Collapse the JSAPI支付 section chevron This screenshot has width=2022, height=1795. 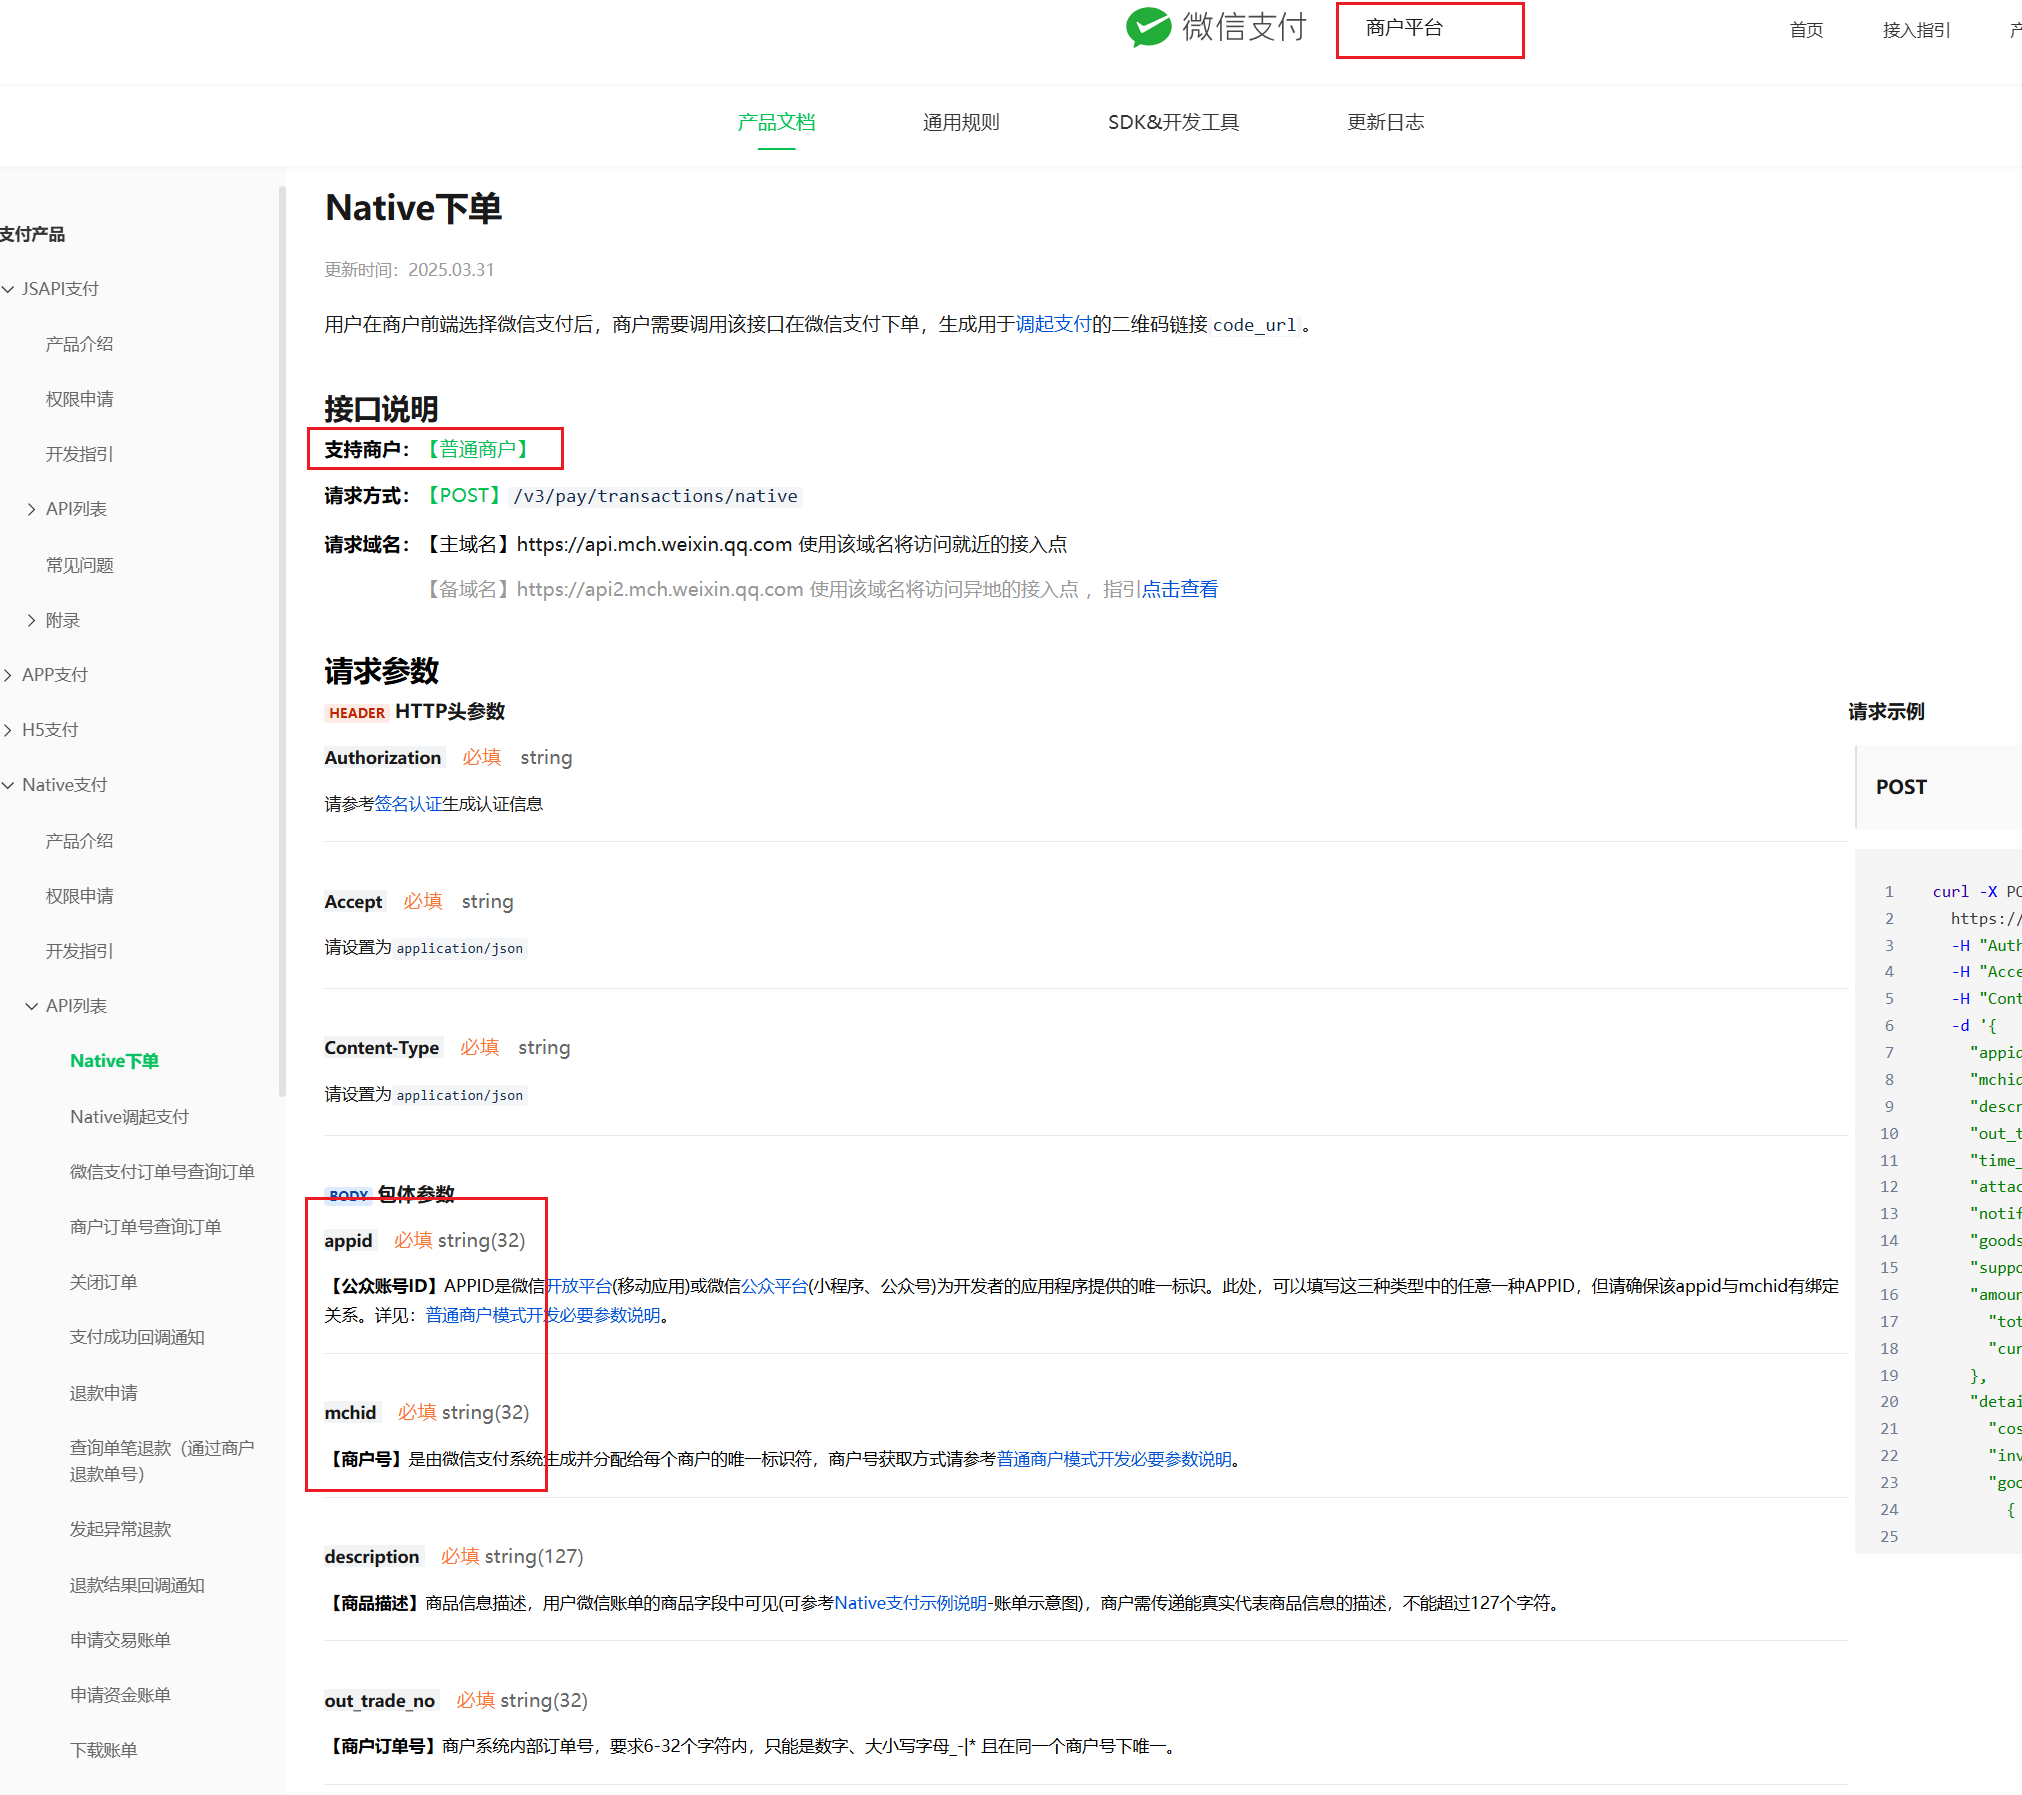click(8, 289)
